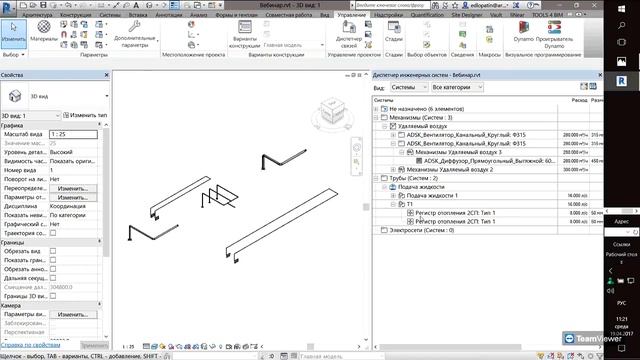
Task: Expand Механизмы Удаляемый воздух 2 node
Action: pos(393,169)
